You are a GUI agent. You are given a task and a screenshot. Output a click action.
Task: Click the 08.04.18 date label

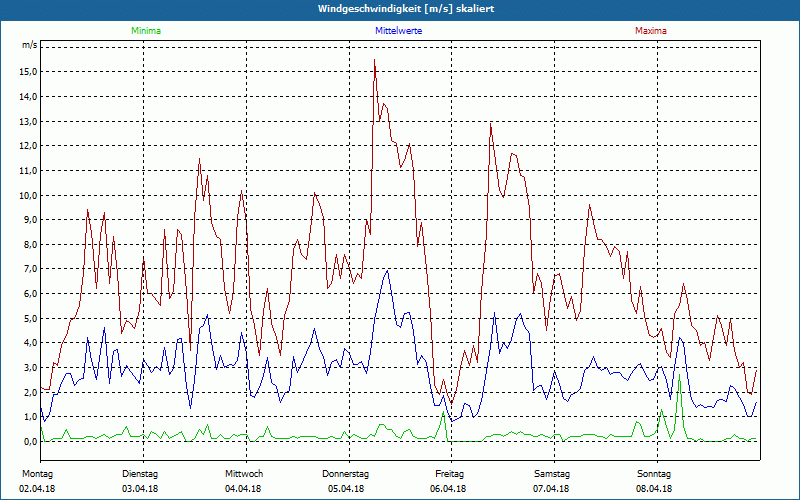click(655, 488)
